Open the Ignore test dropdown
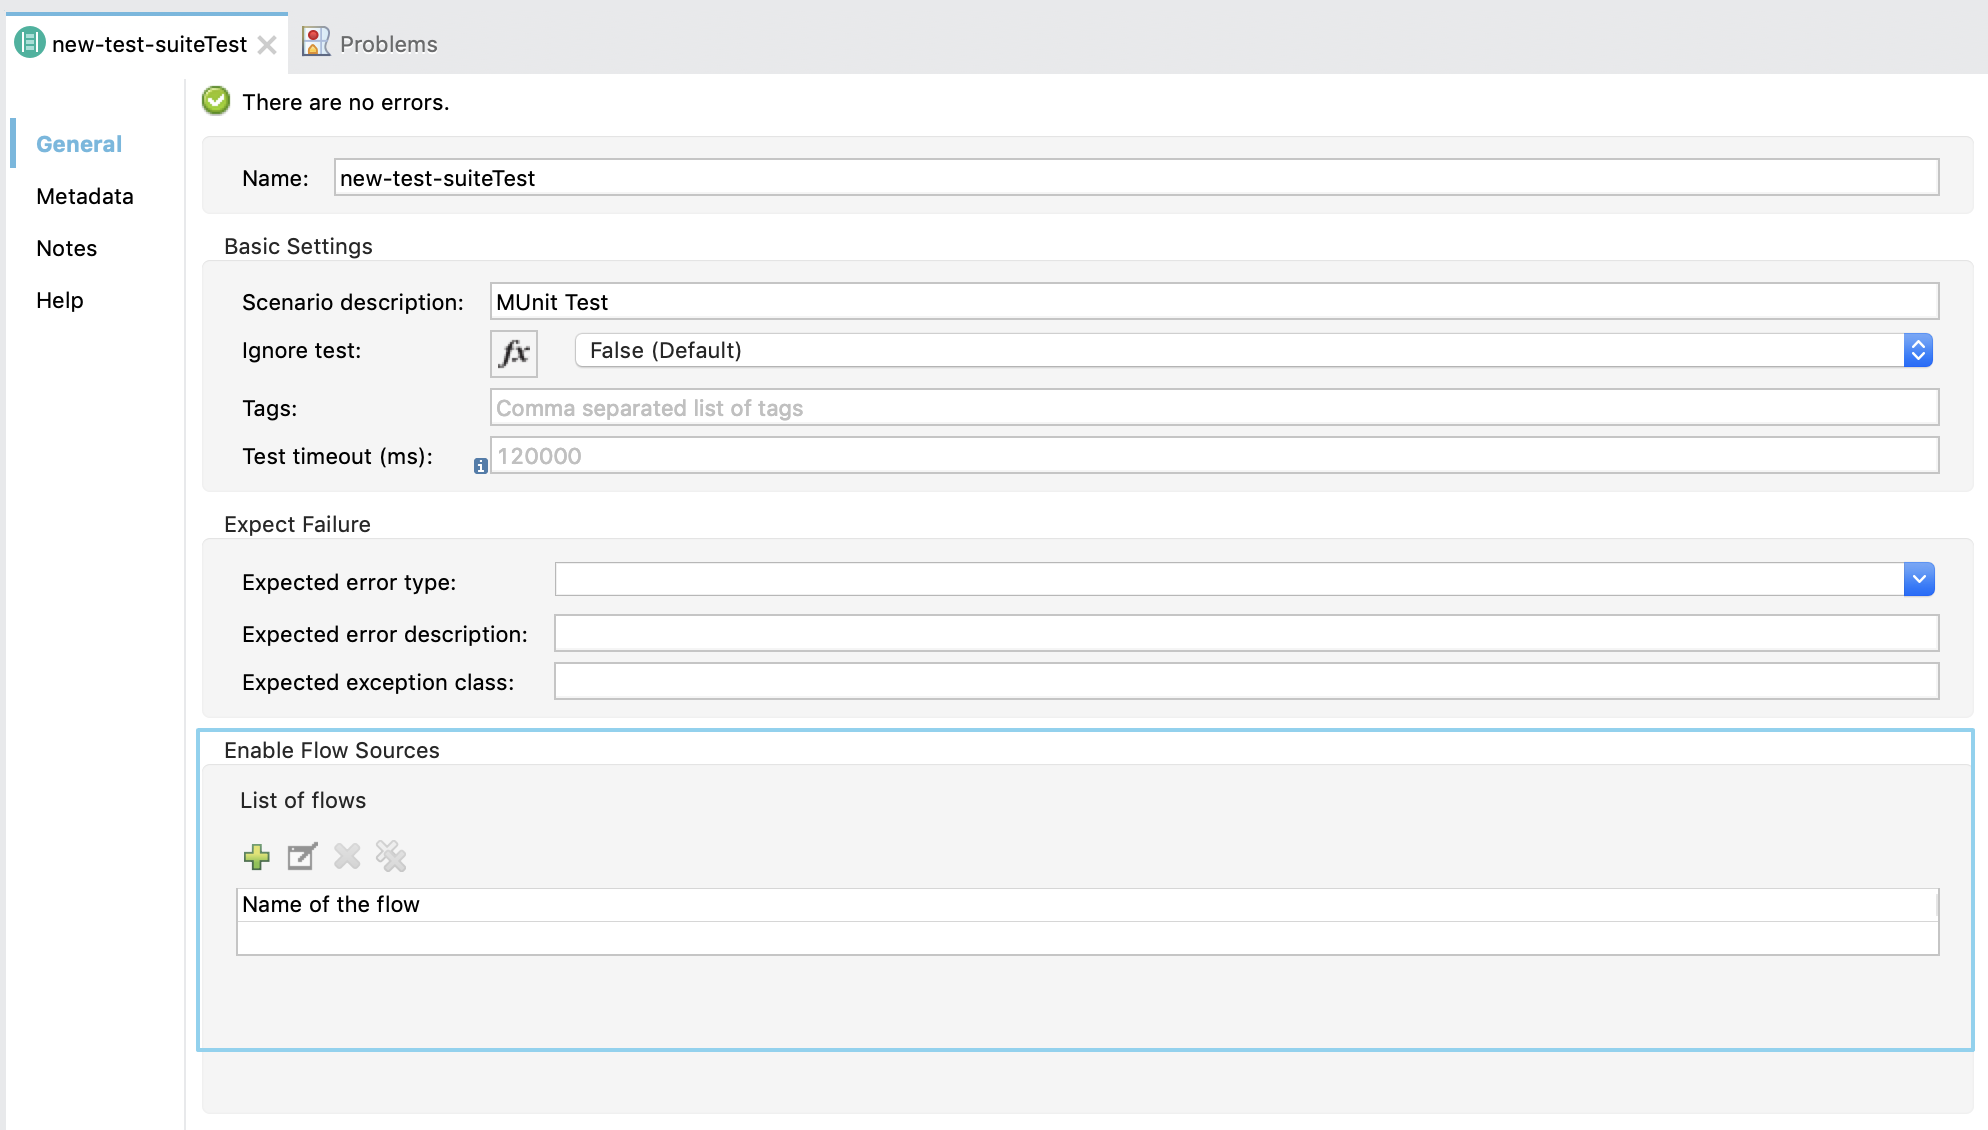1988x1130 pixels. [1918, 350]
